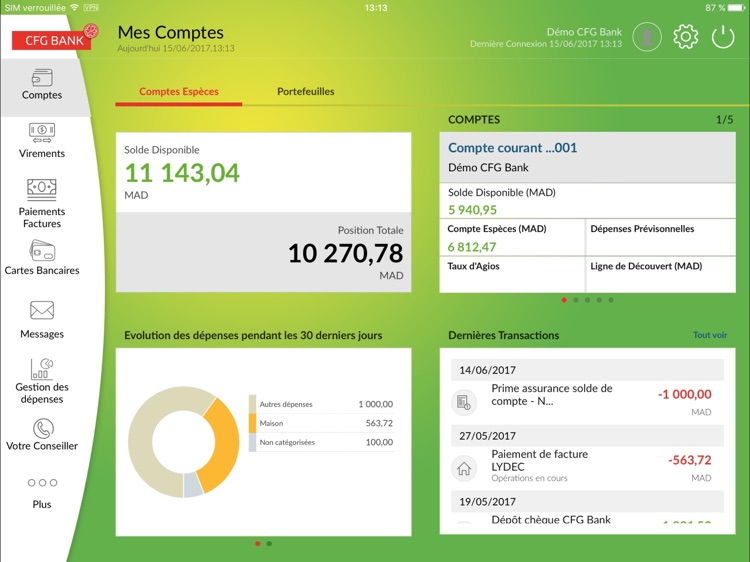Open settings gear icon

coord(685,36)
